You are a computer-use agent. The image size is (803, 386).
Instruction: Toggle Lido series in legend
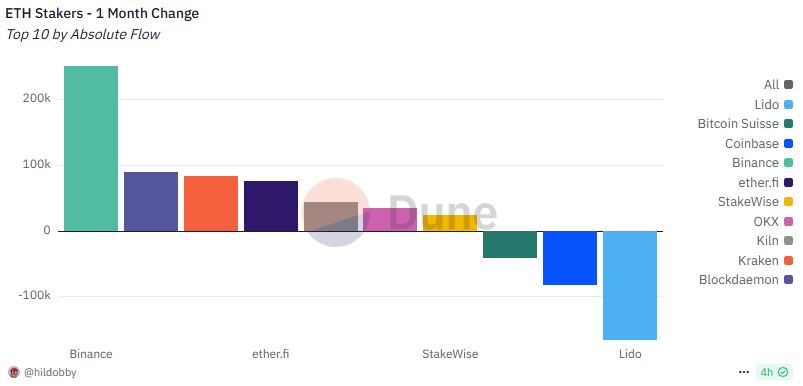tap(773, 104)
